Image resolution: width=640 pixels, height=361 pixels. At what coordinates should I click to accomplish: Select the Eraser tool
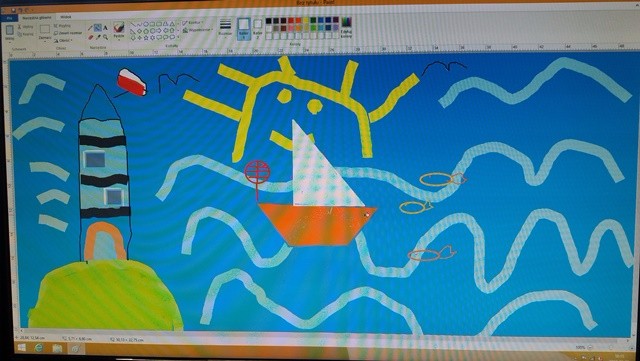91,37
